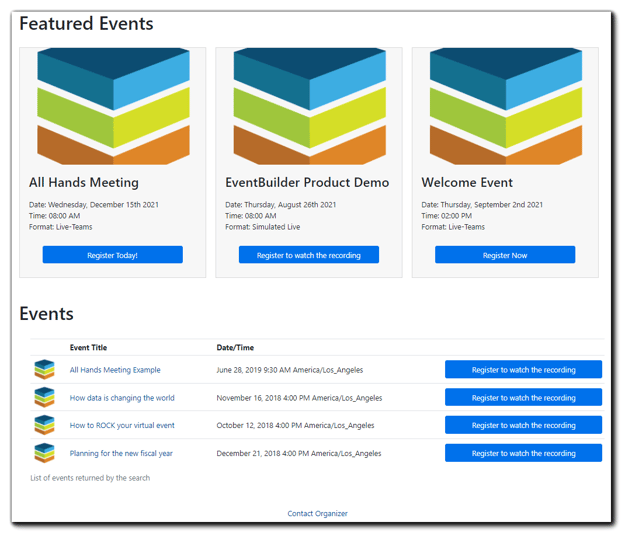Viewport: 632px width, 543px height.
Task: Click the Time: 02:00 PM text
Action: coord(447,216)
